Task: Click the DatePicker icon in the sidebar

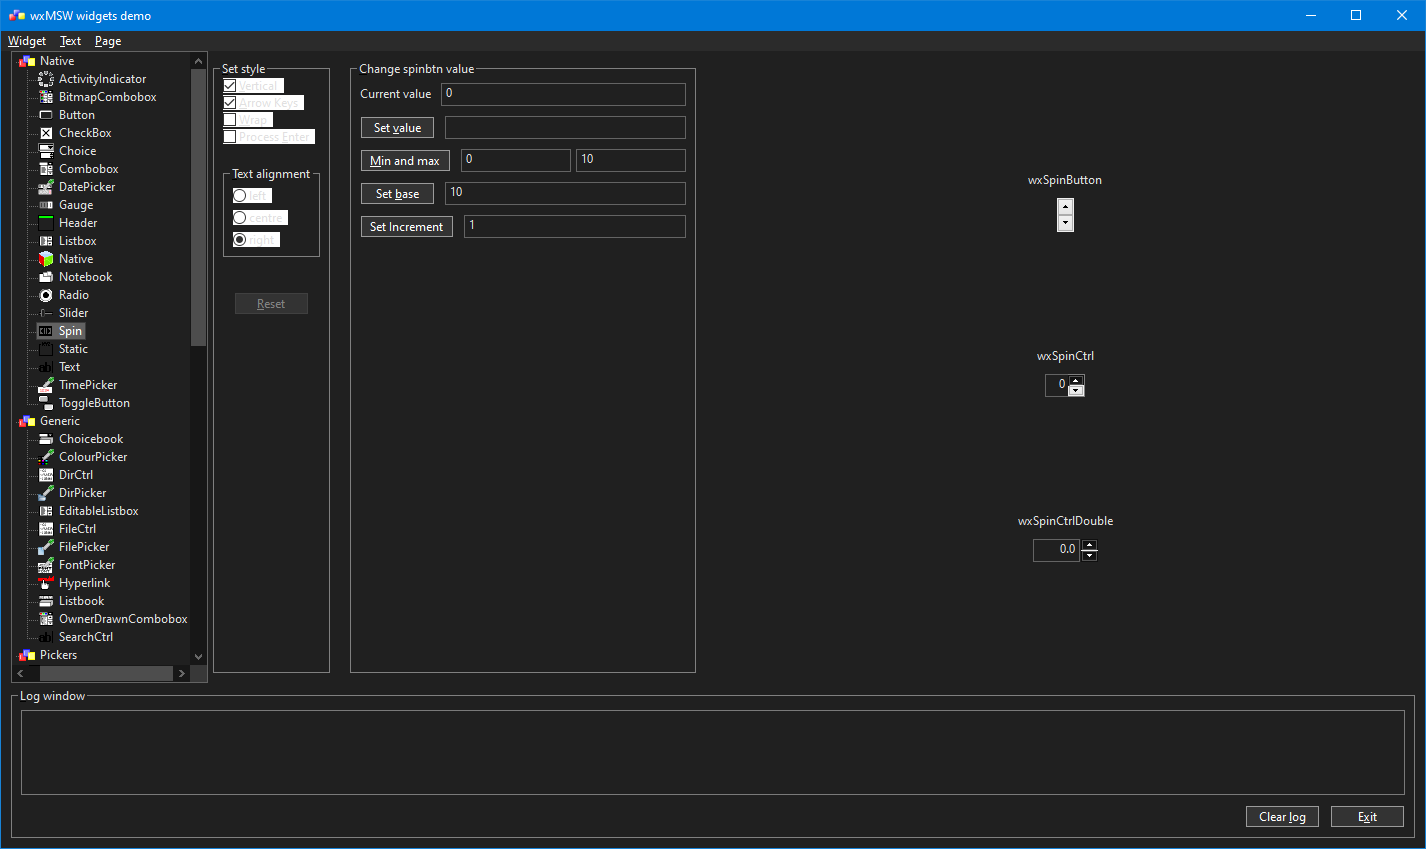Action: click(46, 186)
